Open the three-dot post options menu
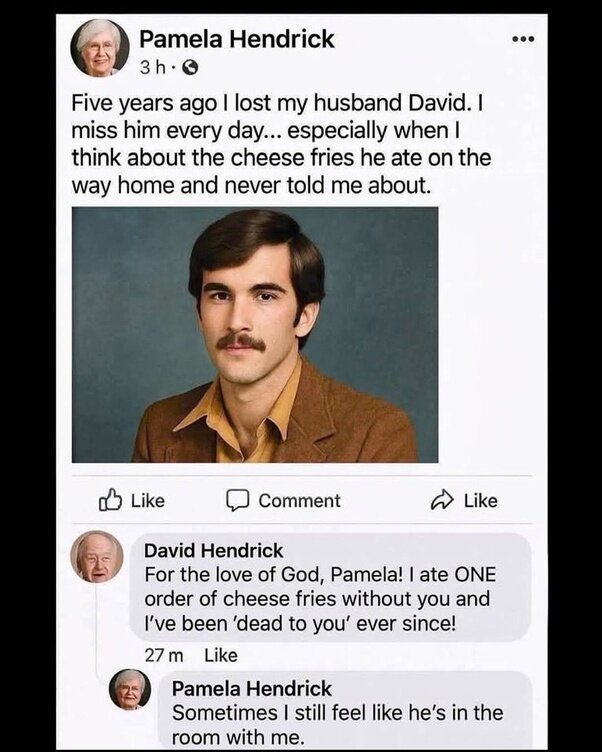The image size is (602, 752). pyautogui.click(x=523, y=39)
